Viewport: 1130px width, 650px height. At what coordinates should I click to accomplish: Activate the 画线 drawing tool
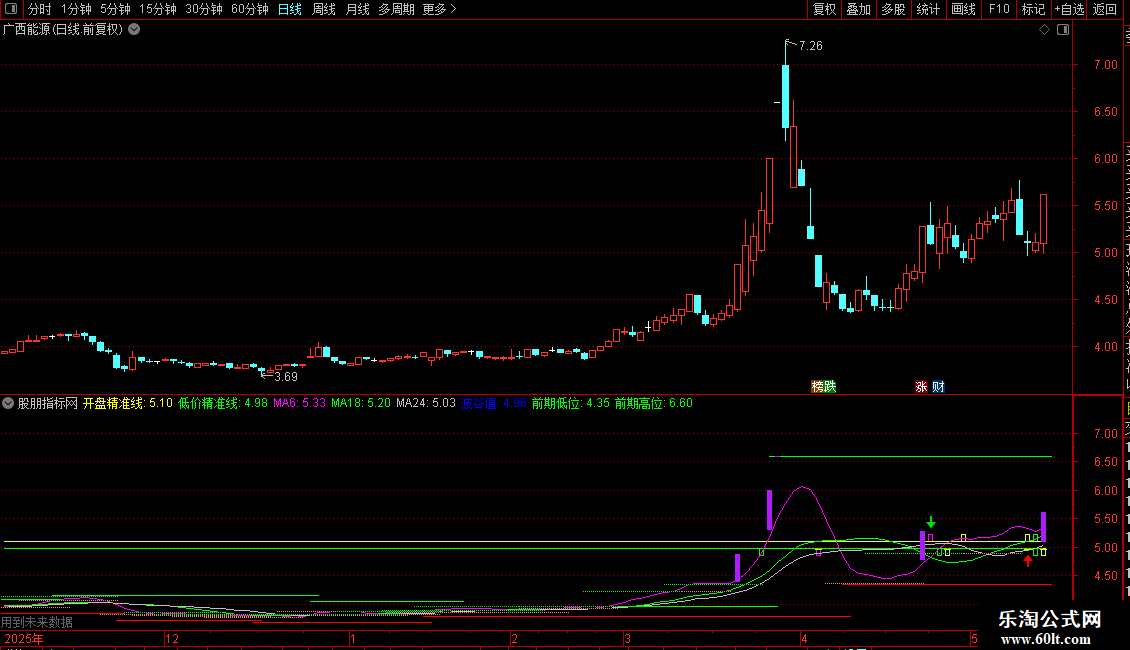pyautogui.click(x=964, y=9)
